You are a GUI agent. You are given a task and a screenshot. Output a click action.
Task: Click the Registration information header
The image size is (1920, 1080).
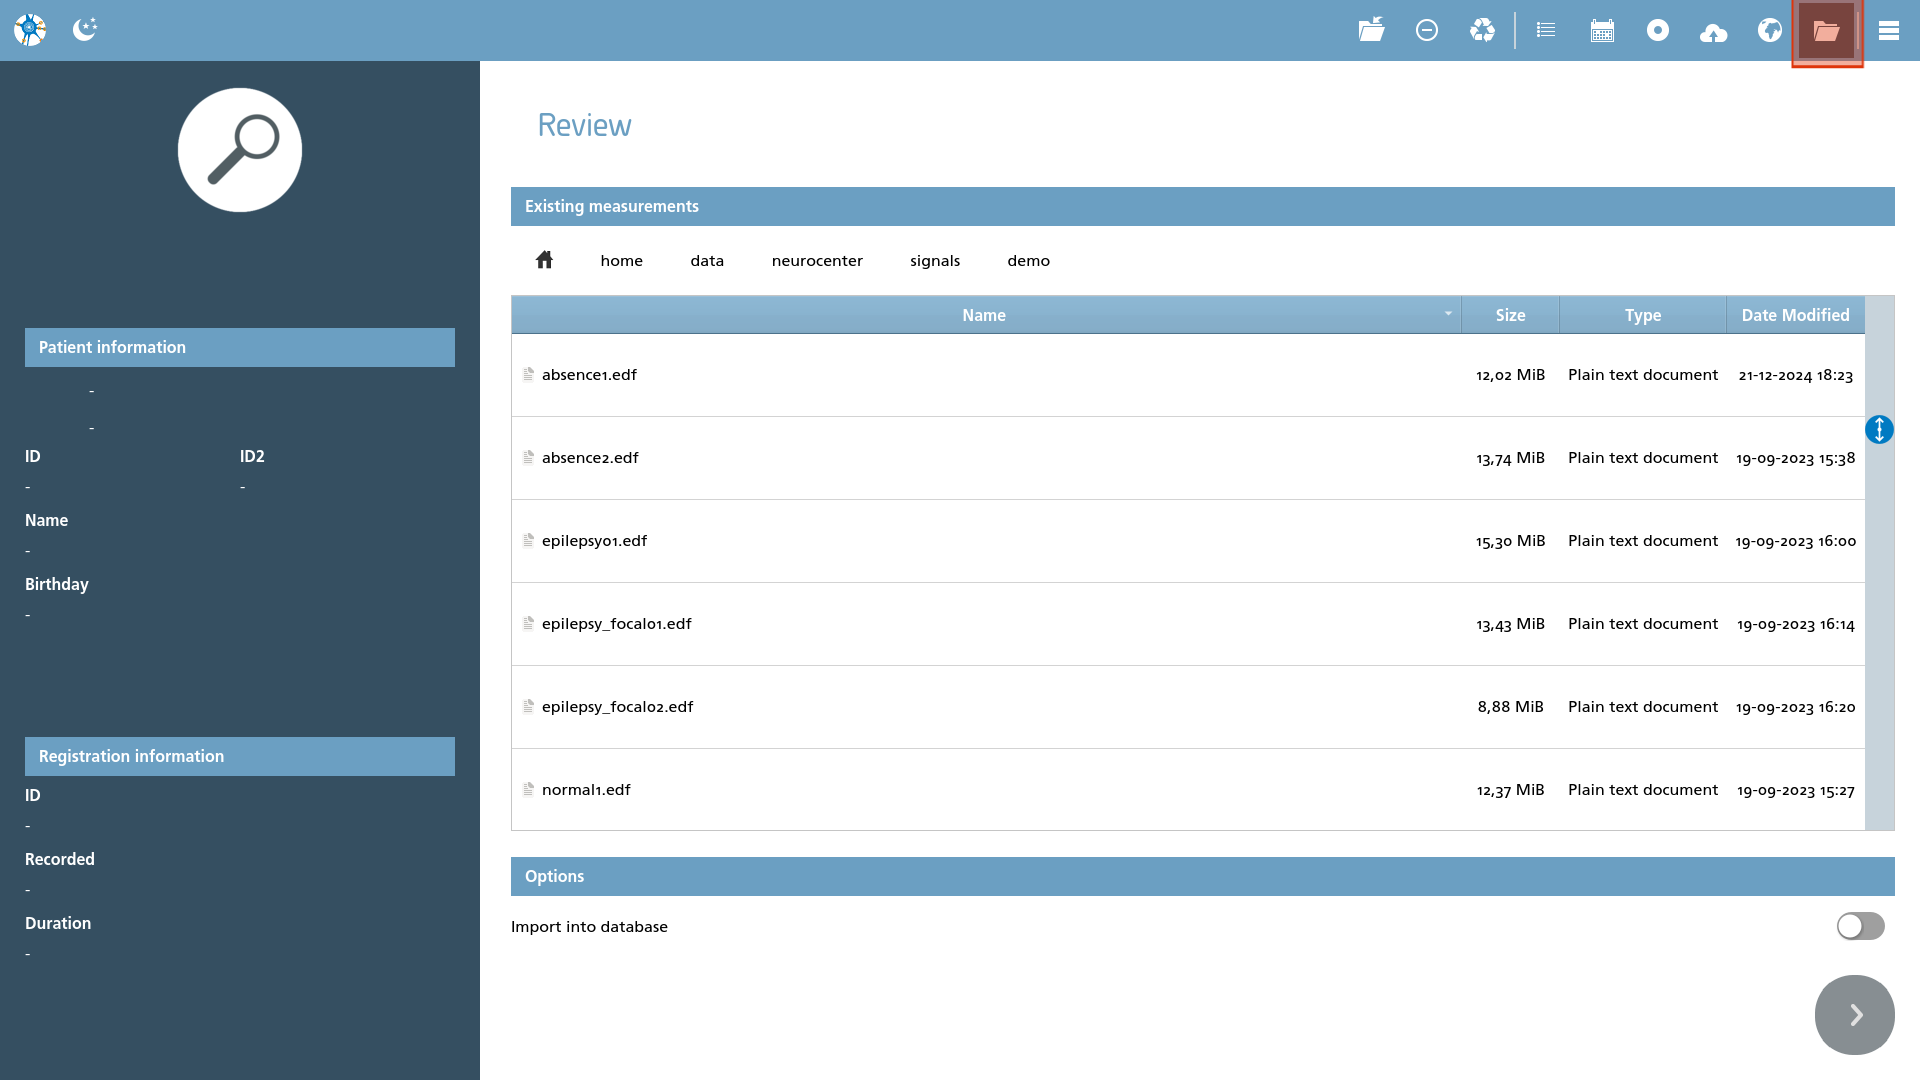240,756
